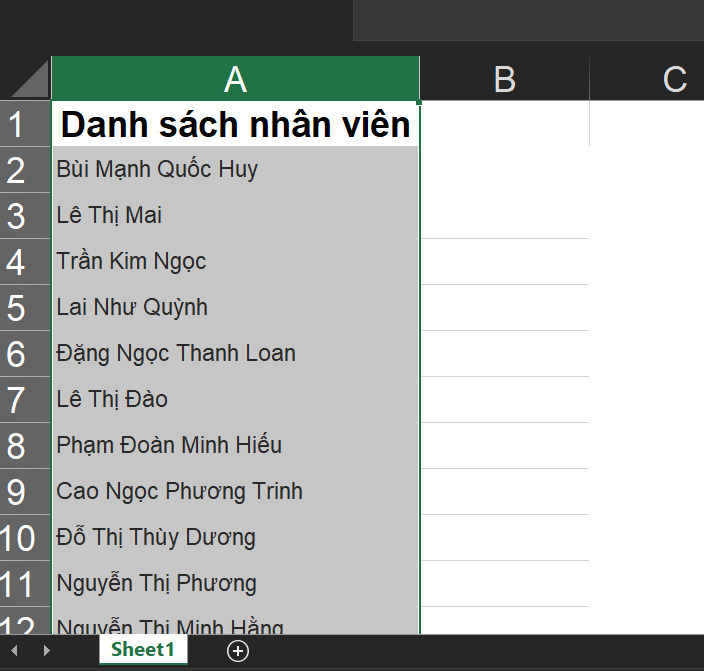Click cell 'Trần Kim Ngọc'
The image size is (704, 671).
pos(236,262)
